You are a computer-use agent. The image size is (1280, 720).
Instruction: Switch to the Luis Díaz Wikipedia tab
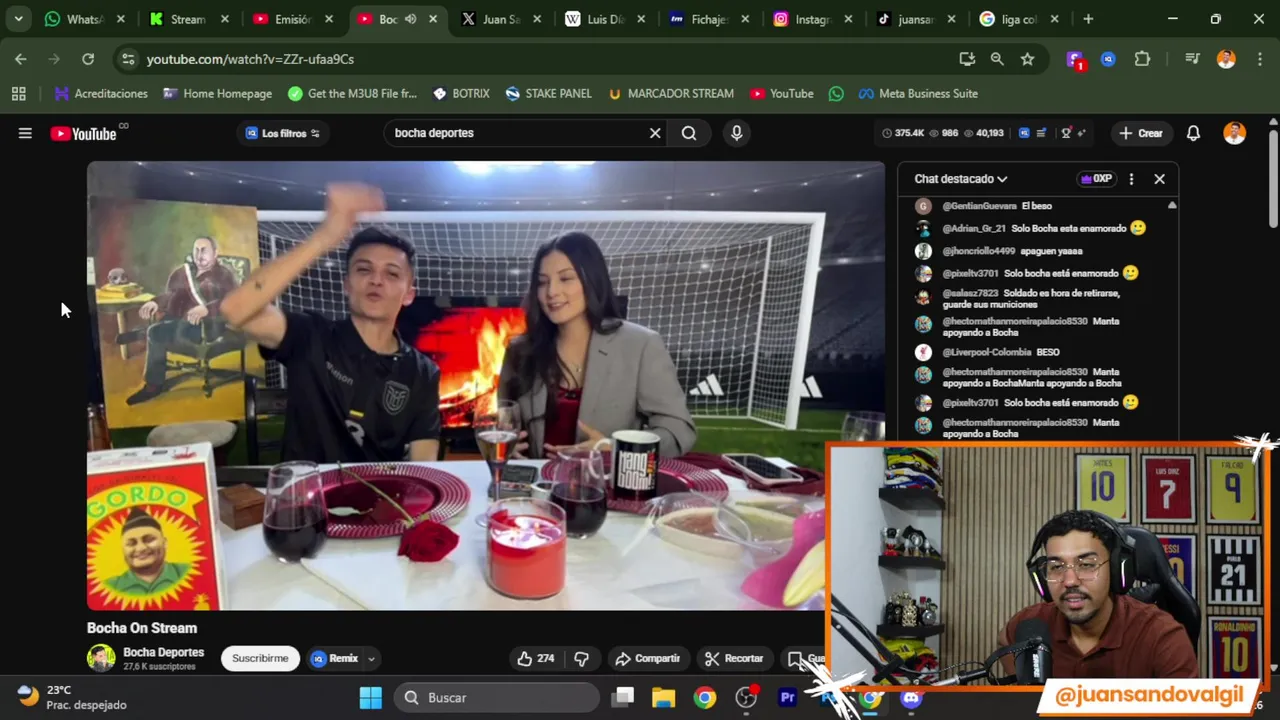[x=603, y=19]
